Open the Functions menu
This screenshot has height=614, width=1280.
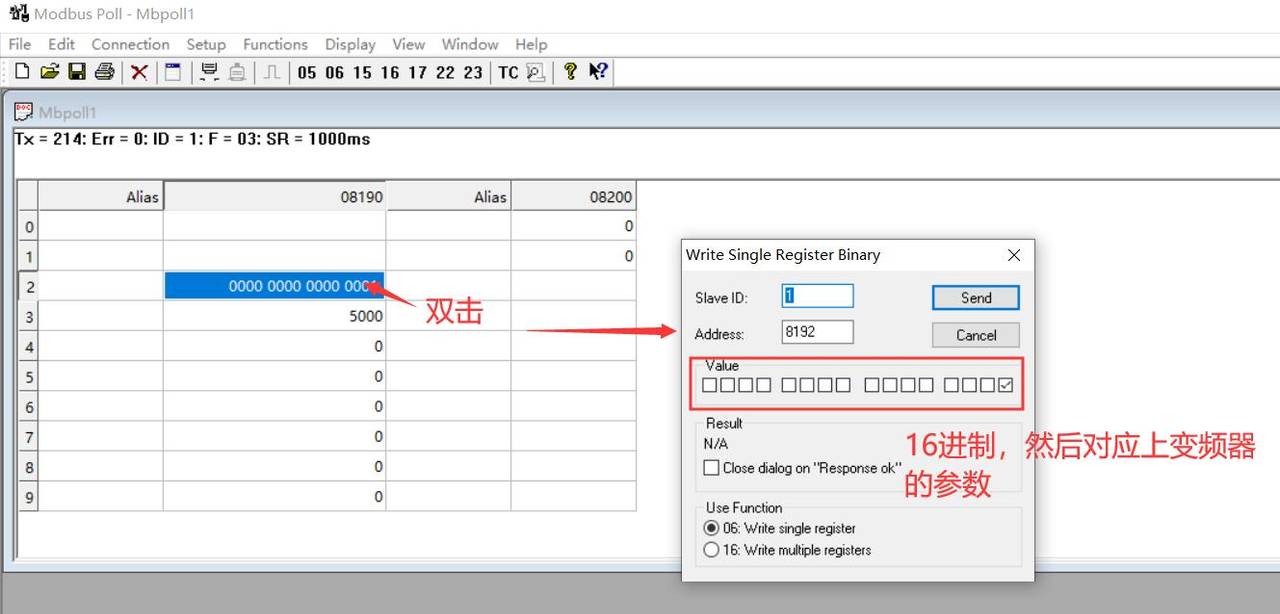pyautogui.click(x=275, y=44)
